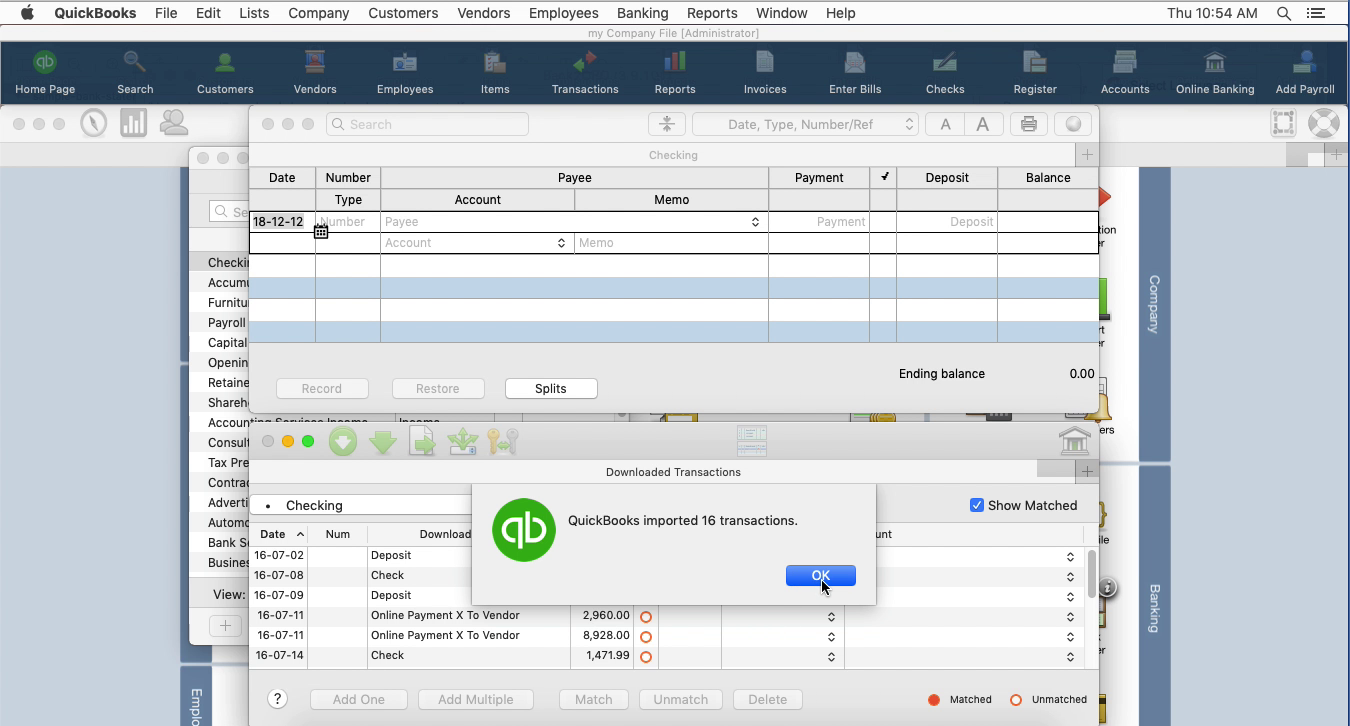Open the Date, Type, Number/Ref sort dropdown
1350x726 pixels.
(x=805, y=124)
